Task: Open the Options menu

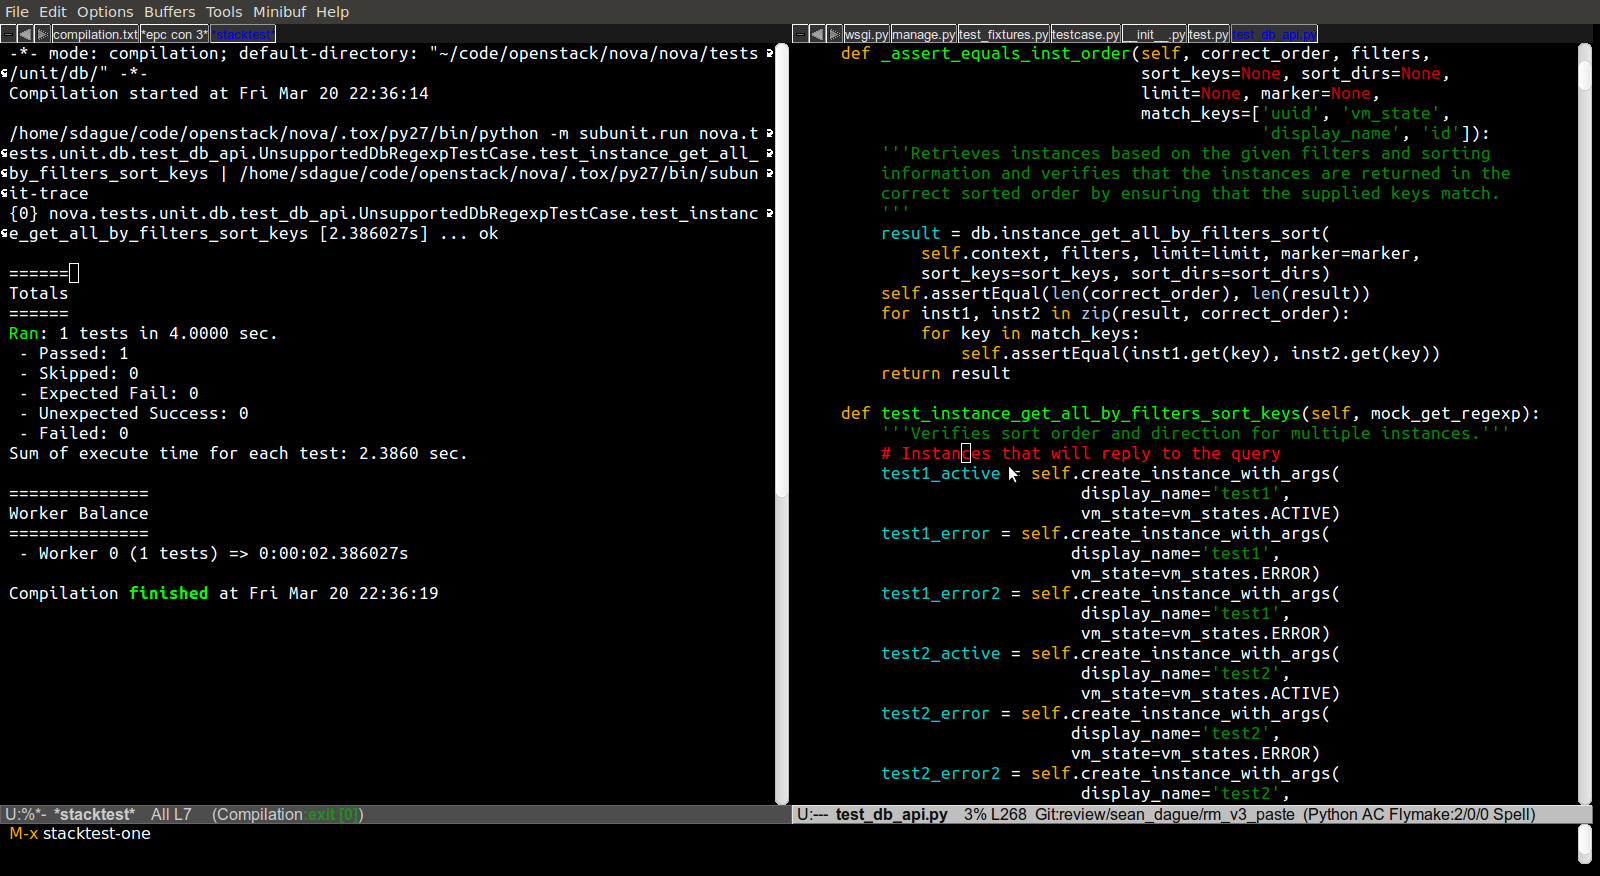Action: point(105,12)
